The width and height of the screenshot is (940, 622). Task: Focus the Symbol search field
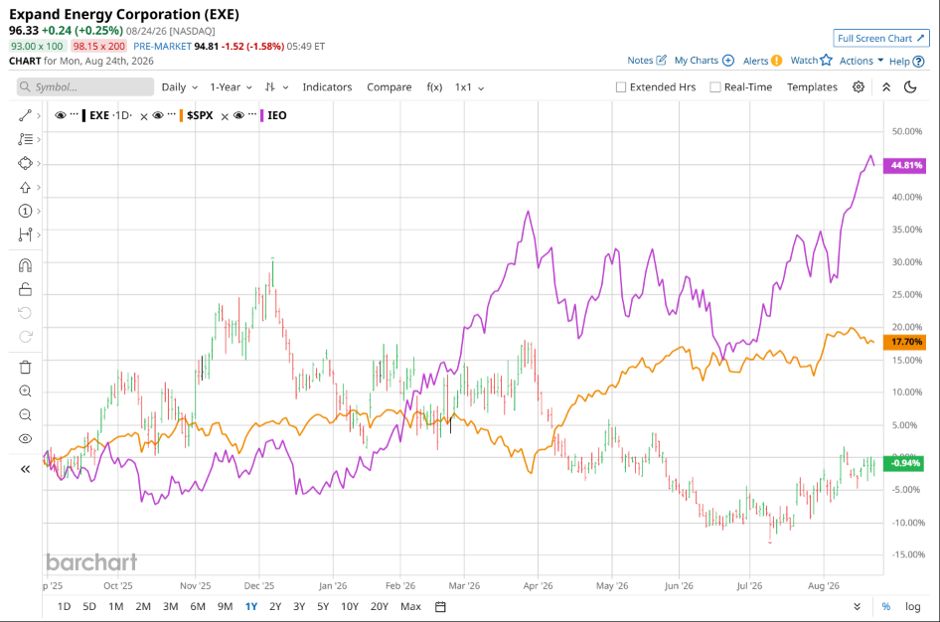(85, 87)
